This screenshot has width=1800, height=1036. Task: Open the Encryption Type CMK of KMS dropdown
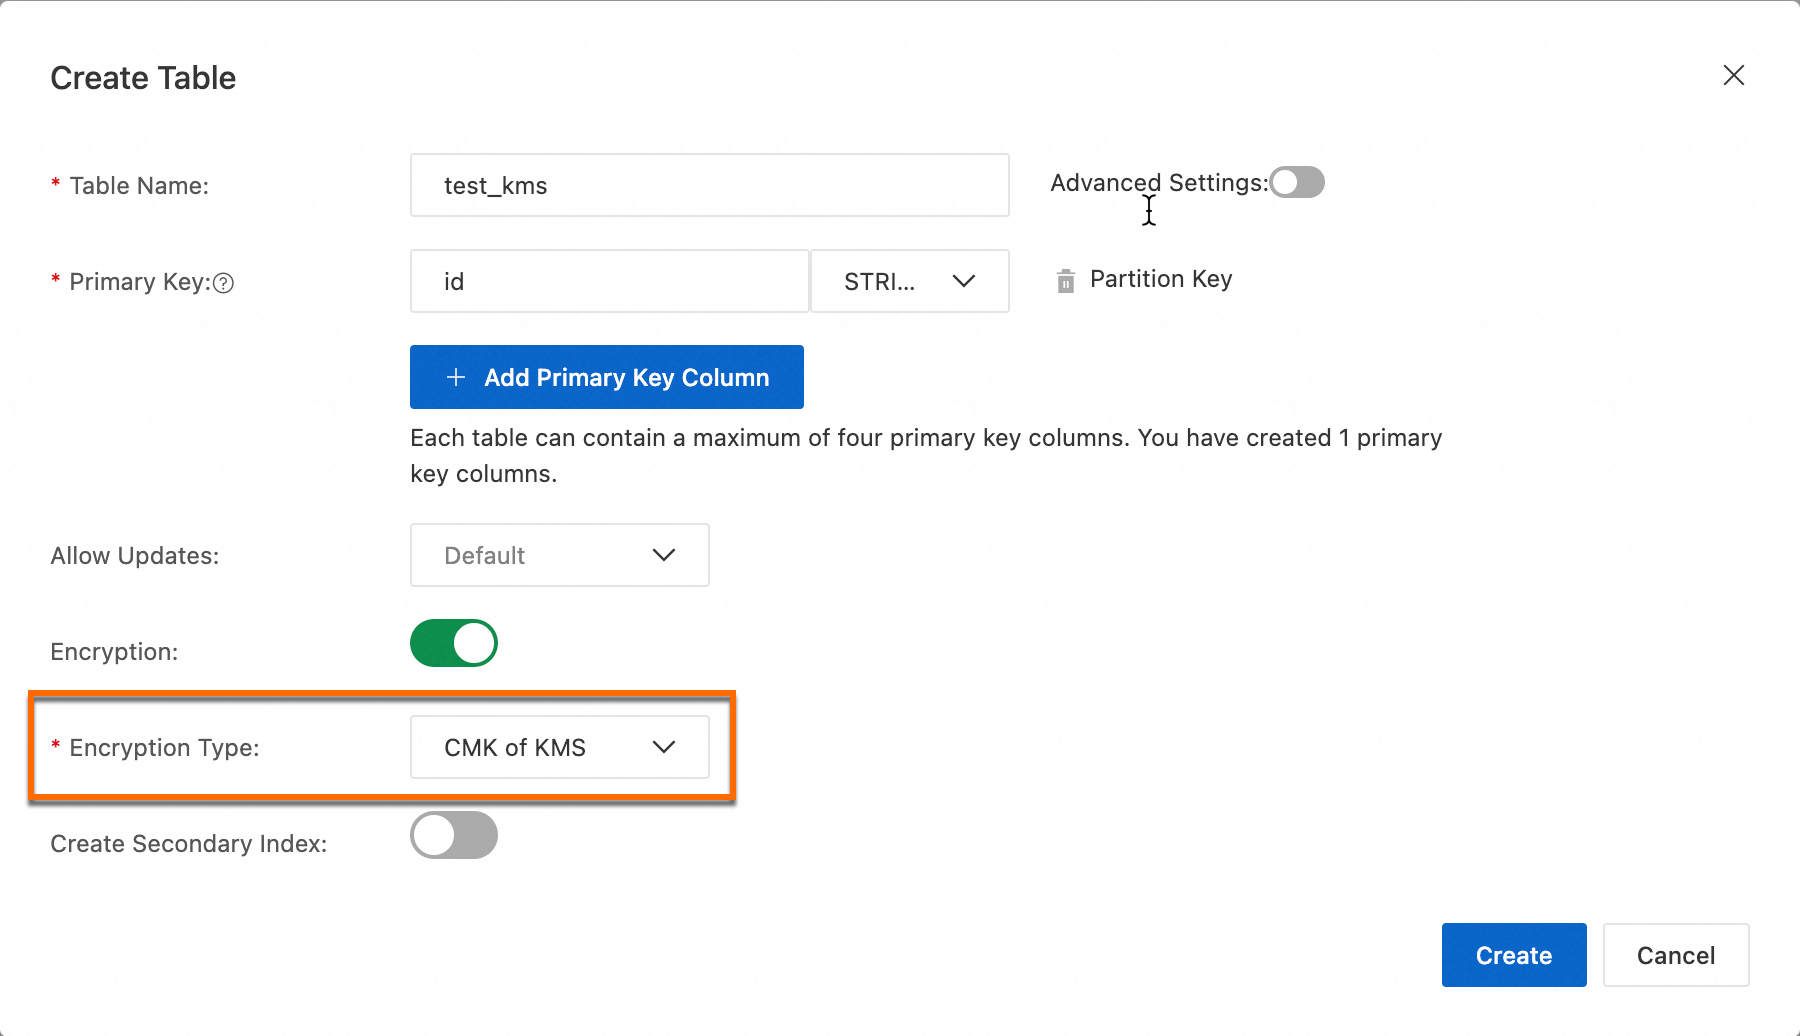(x=560, y=747)
